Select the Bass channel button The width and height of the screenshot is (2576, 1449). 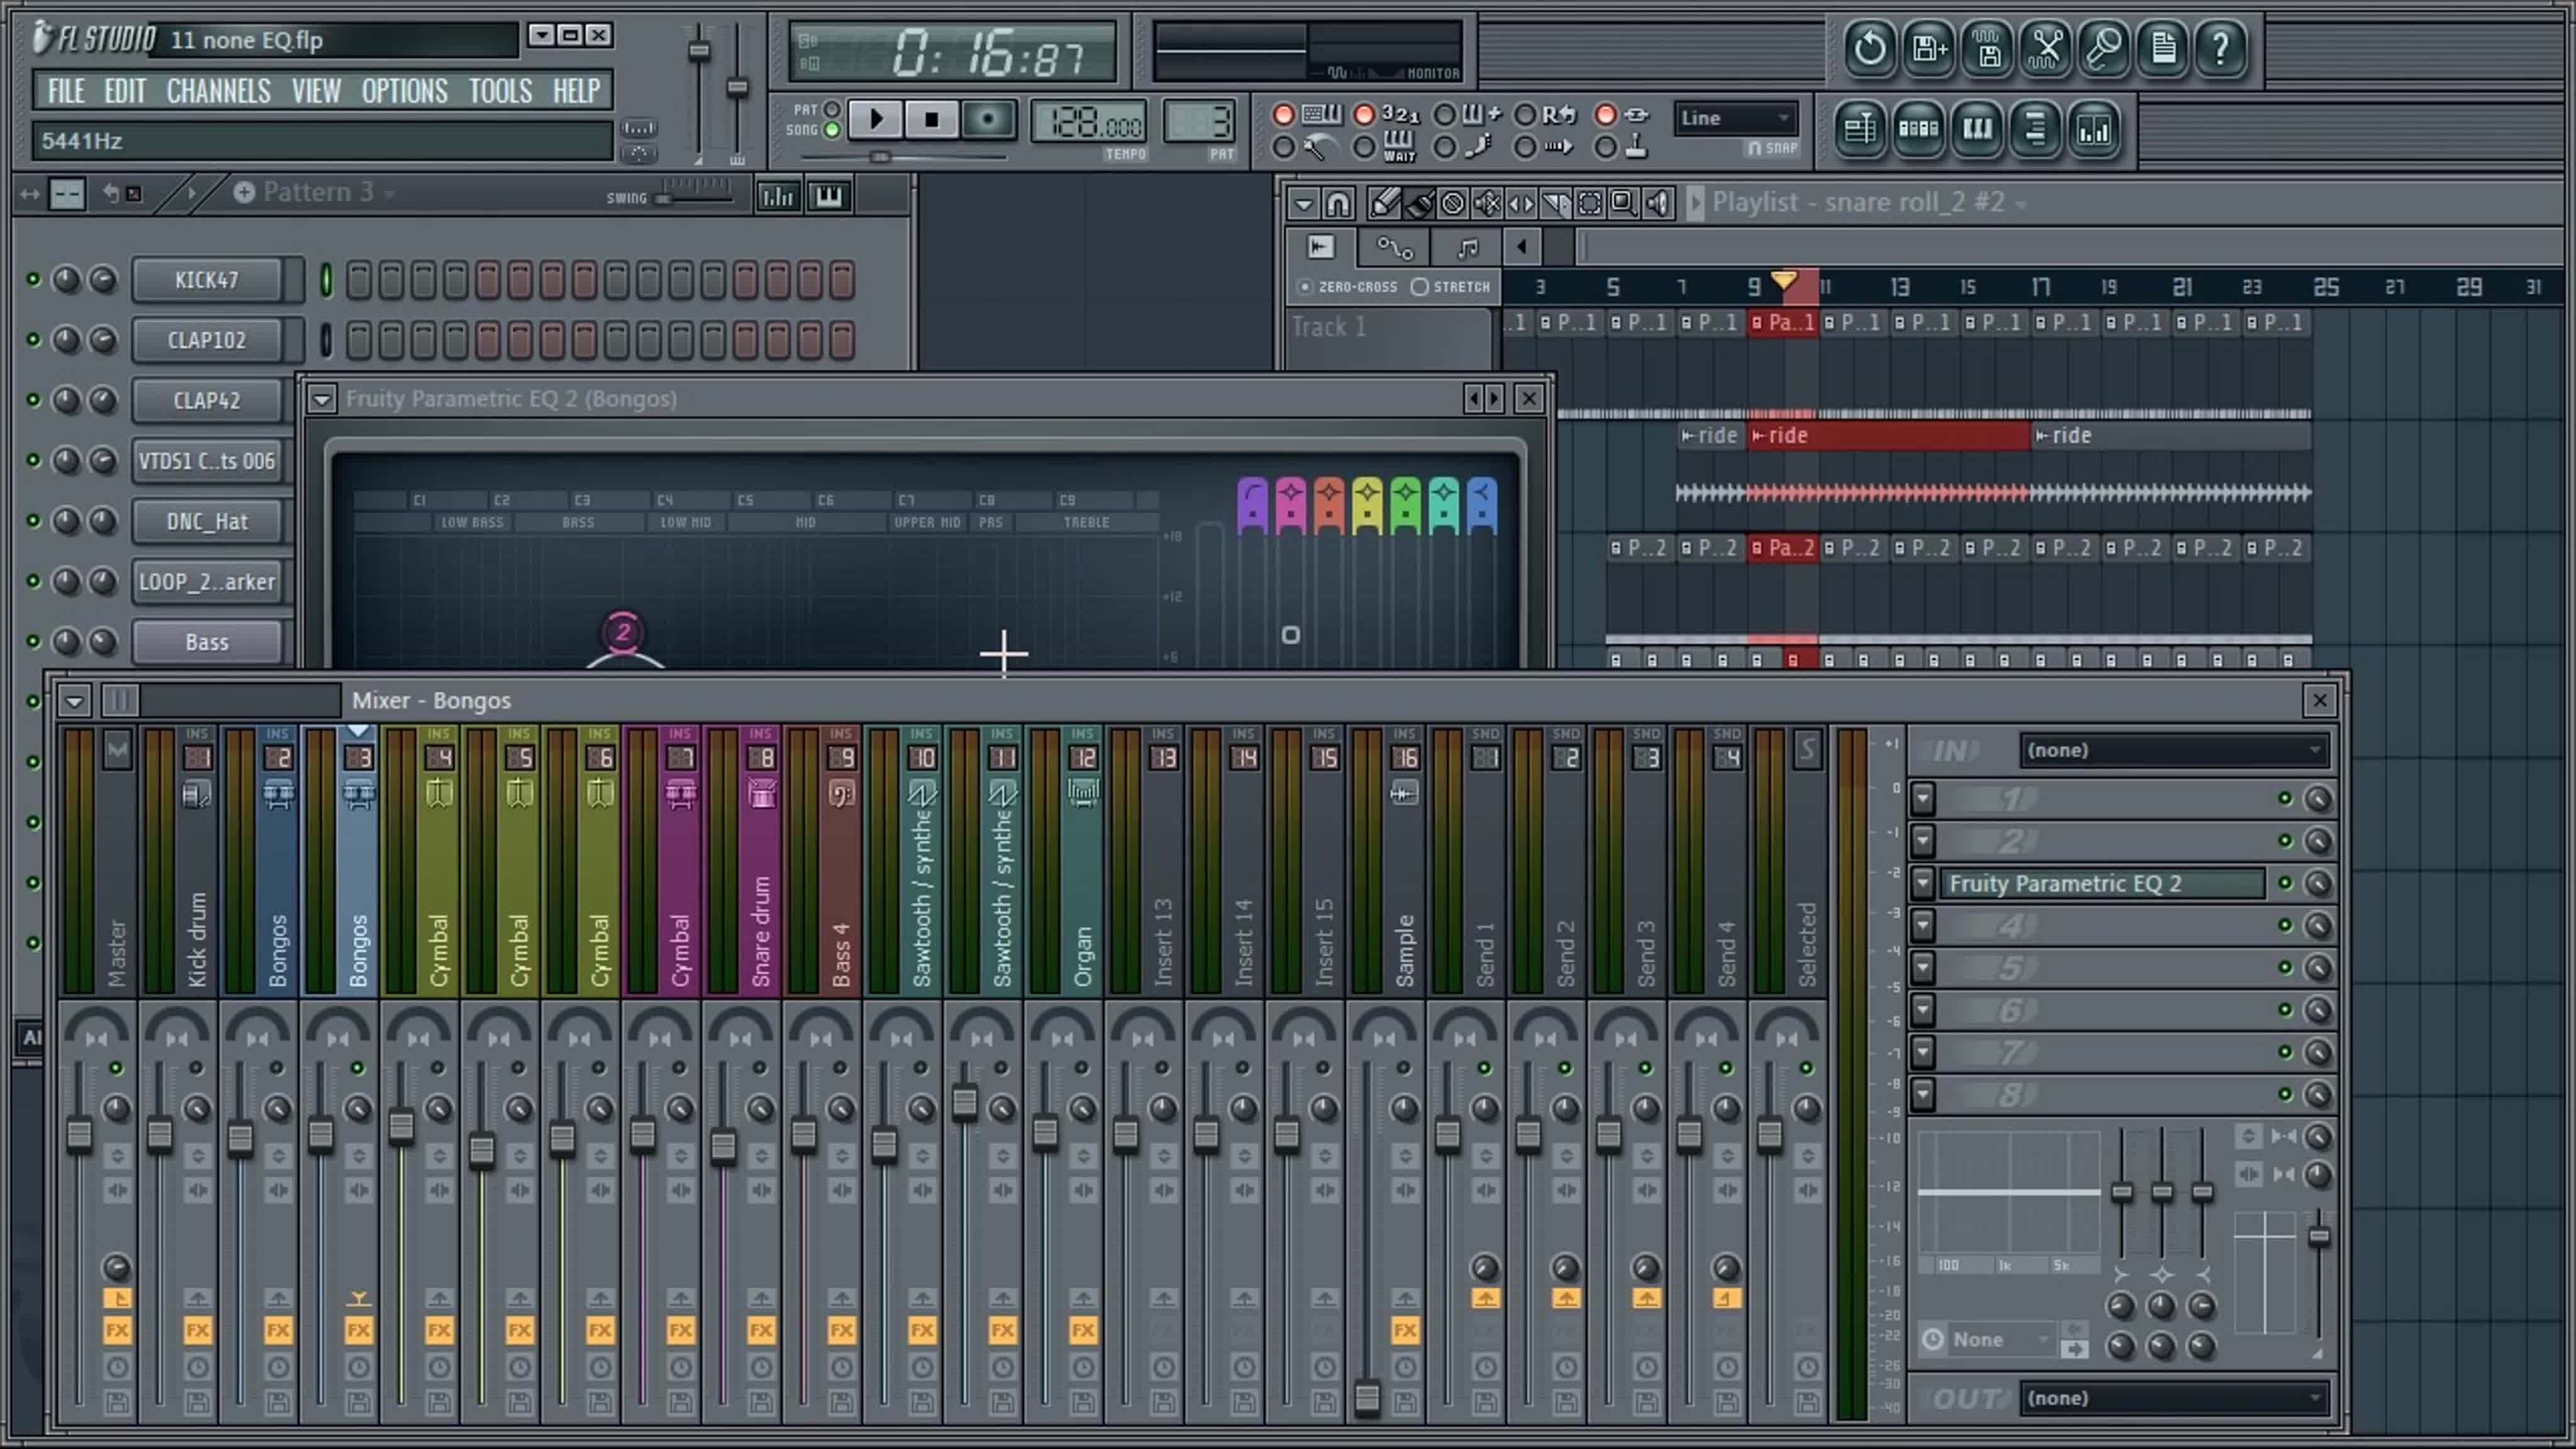[207, 642]
